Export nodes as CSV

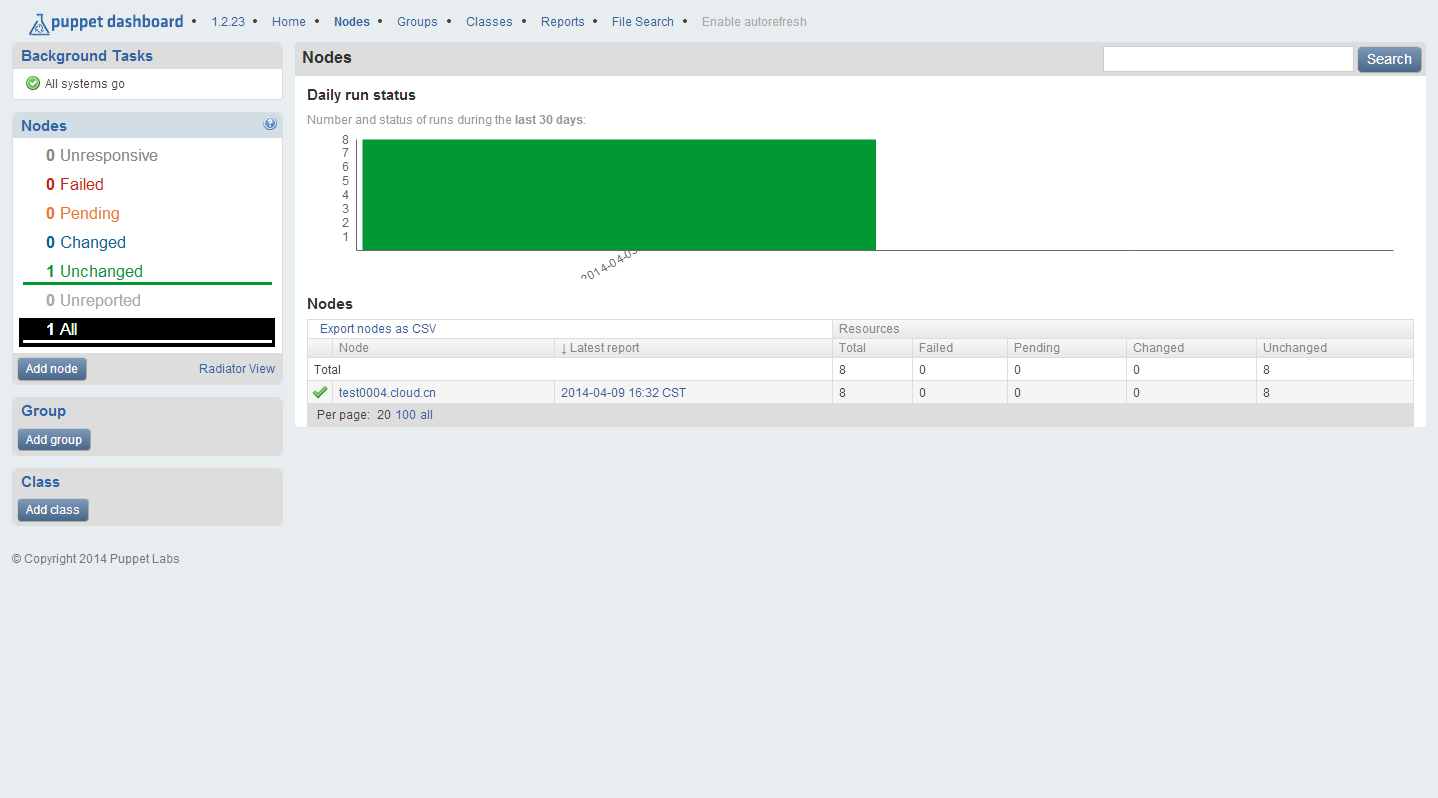(378, 329)
